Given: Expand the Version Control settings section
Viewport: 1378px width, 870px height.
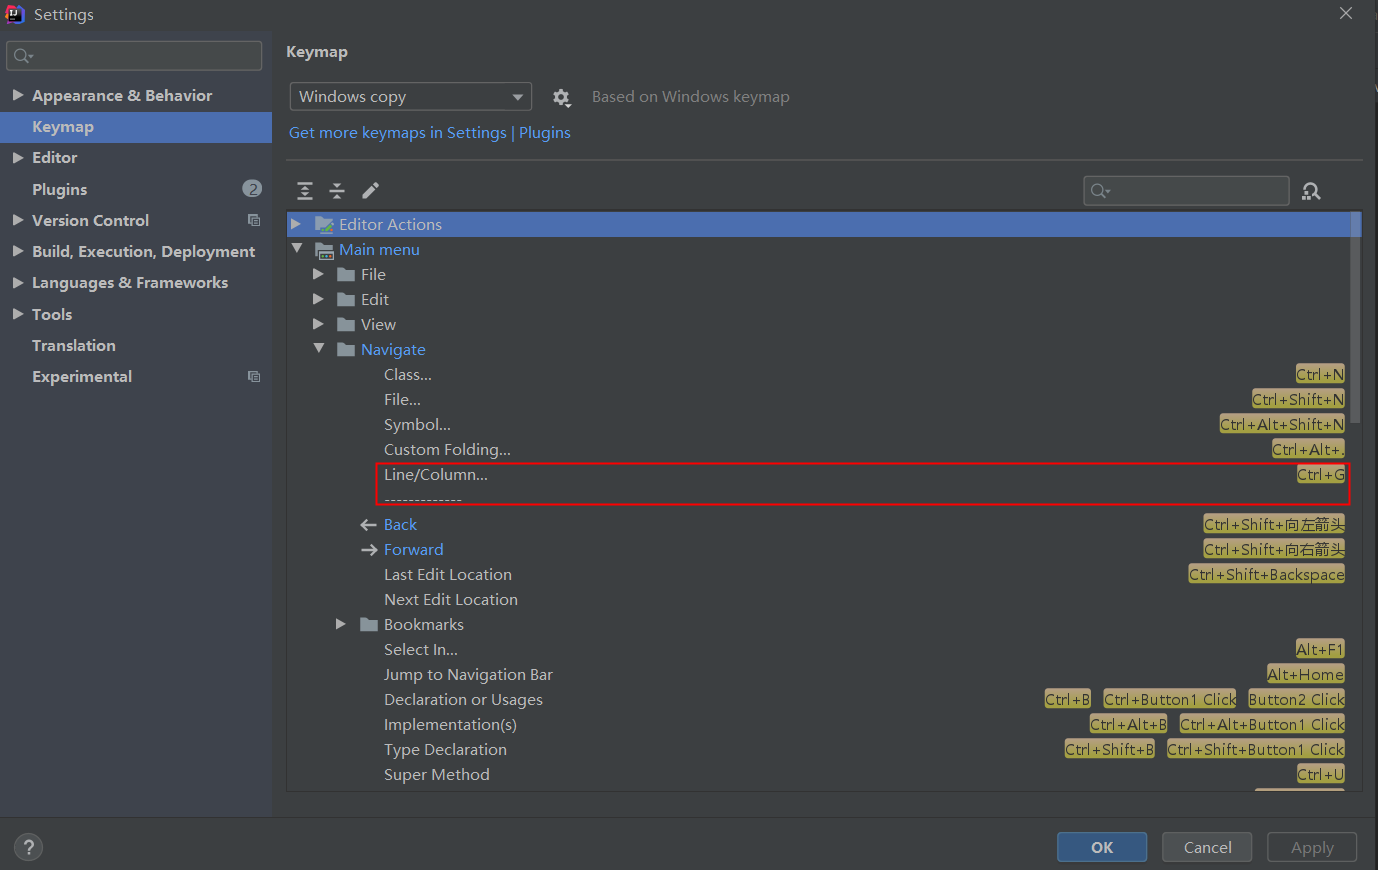Looking at the screenshot, I should [x=17, y=220].
